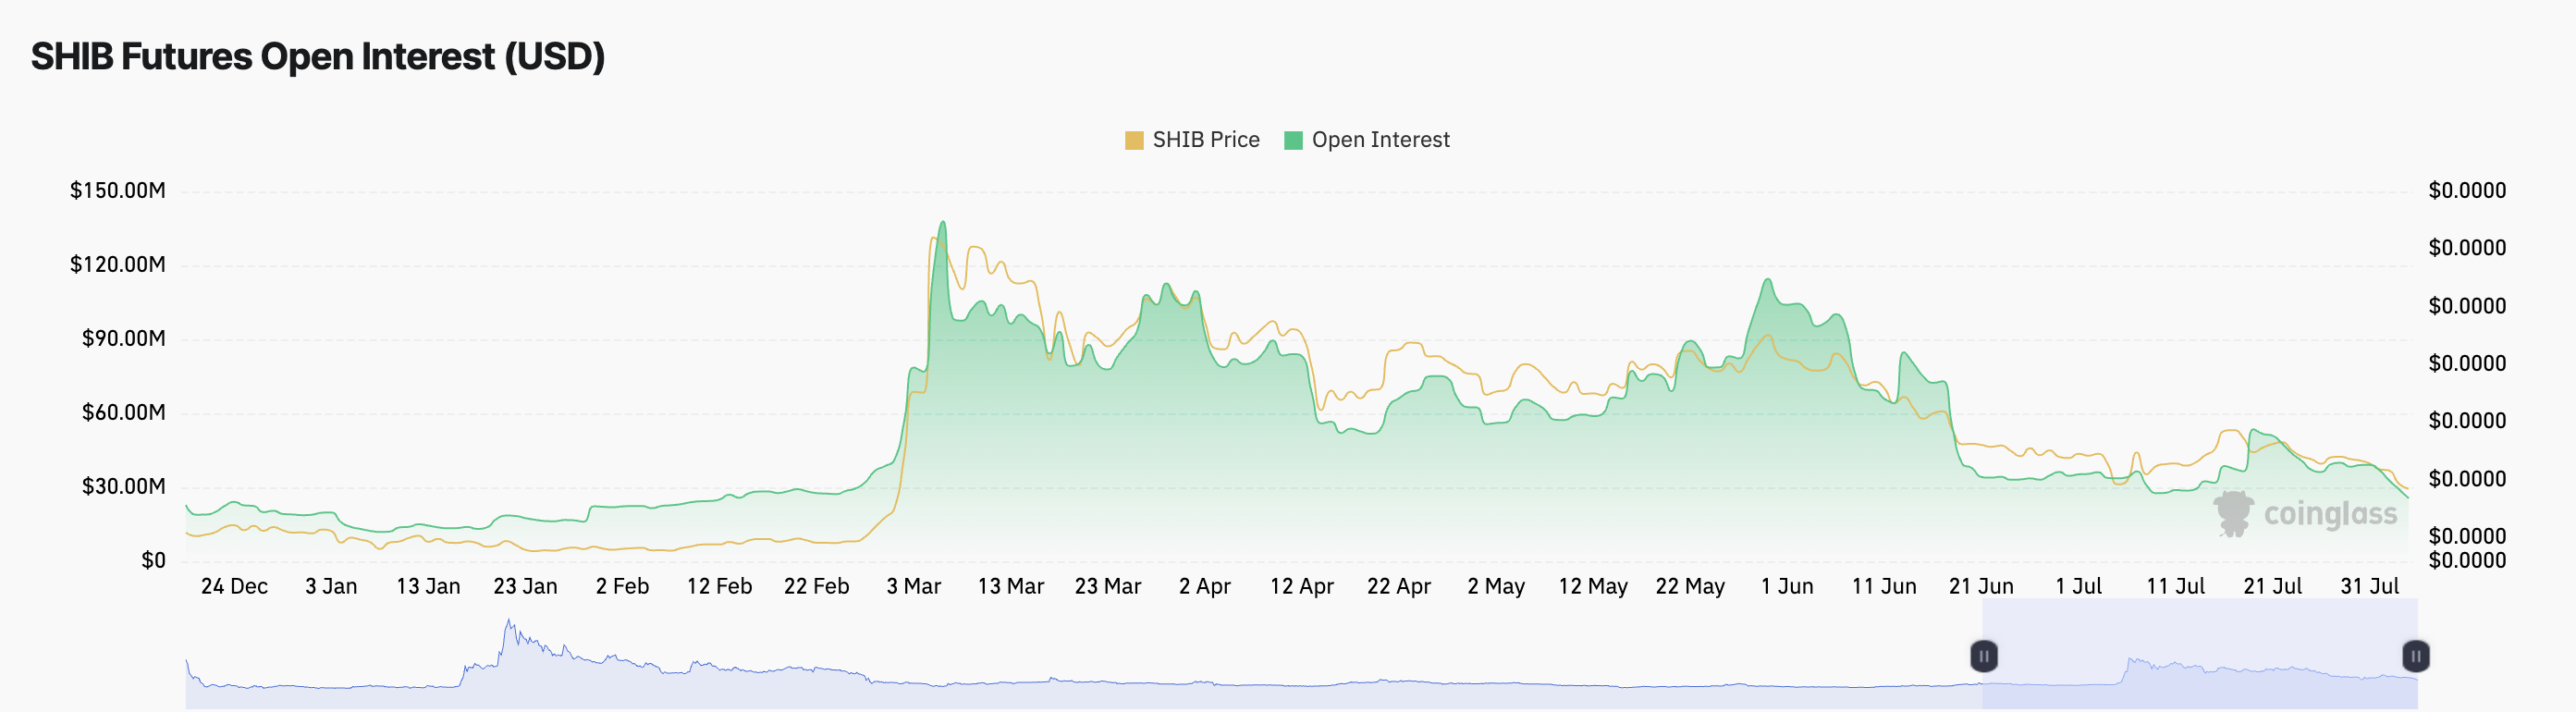2576x712 pixels.
Task: Click the green Open Interest legend swatch
Action: pyautogui.click(x=1293, y=140)
